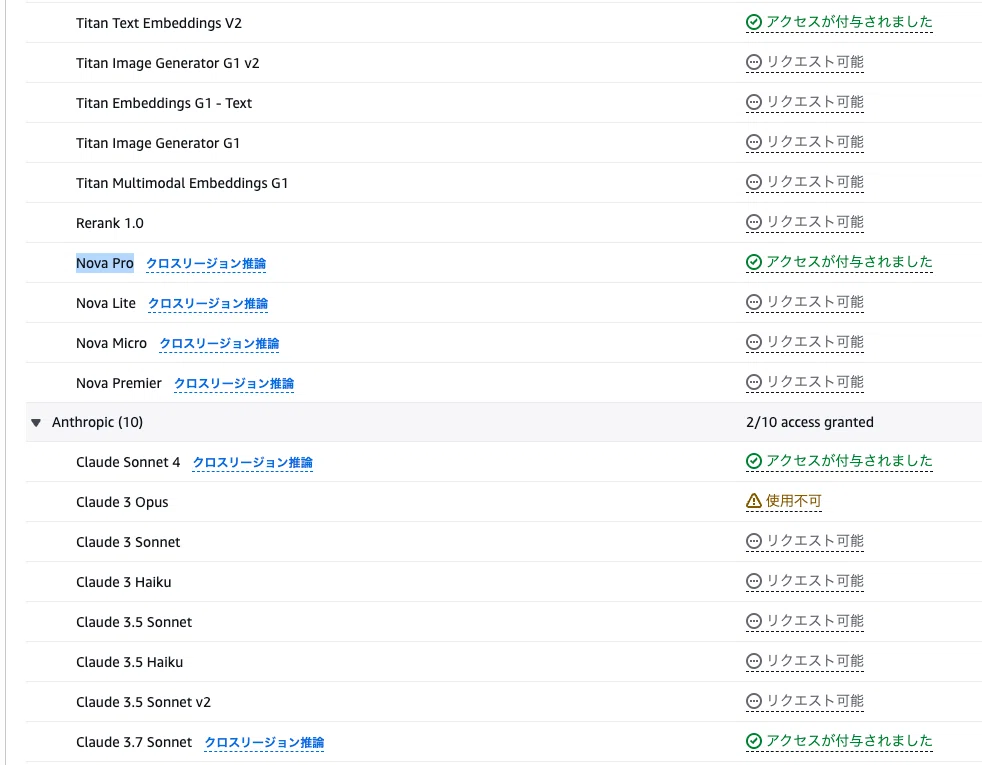Image resolution: width=982 pixels, height=765 pixels.
Task: Click status icon for Rerank 1.0
Action: (x=754, y=222)
